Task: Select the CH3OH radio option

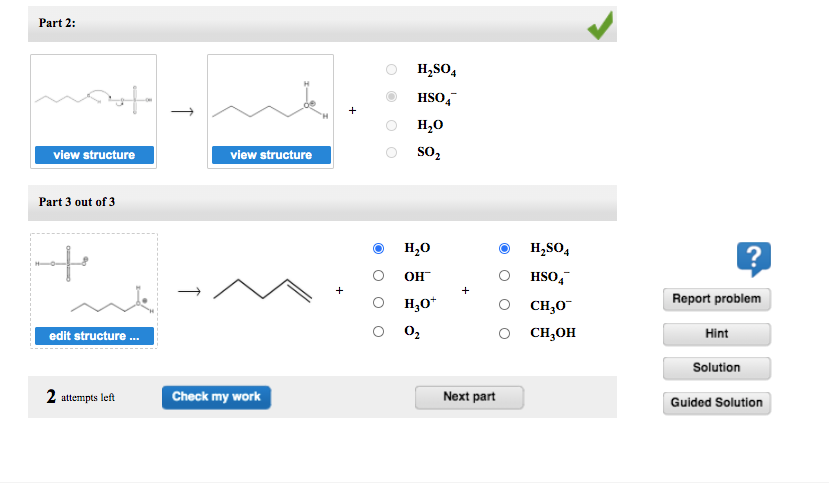Action: [504, 333]
